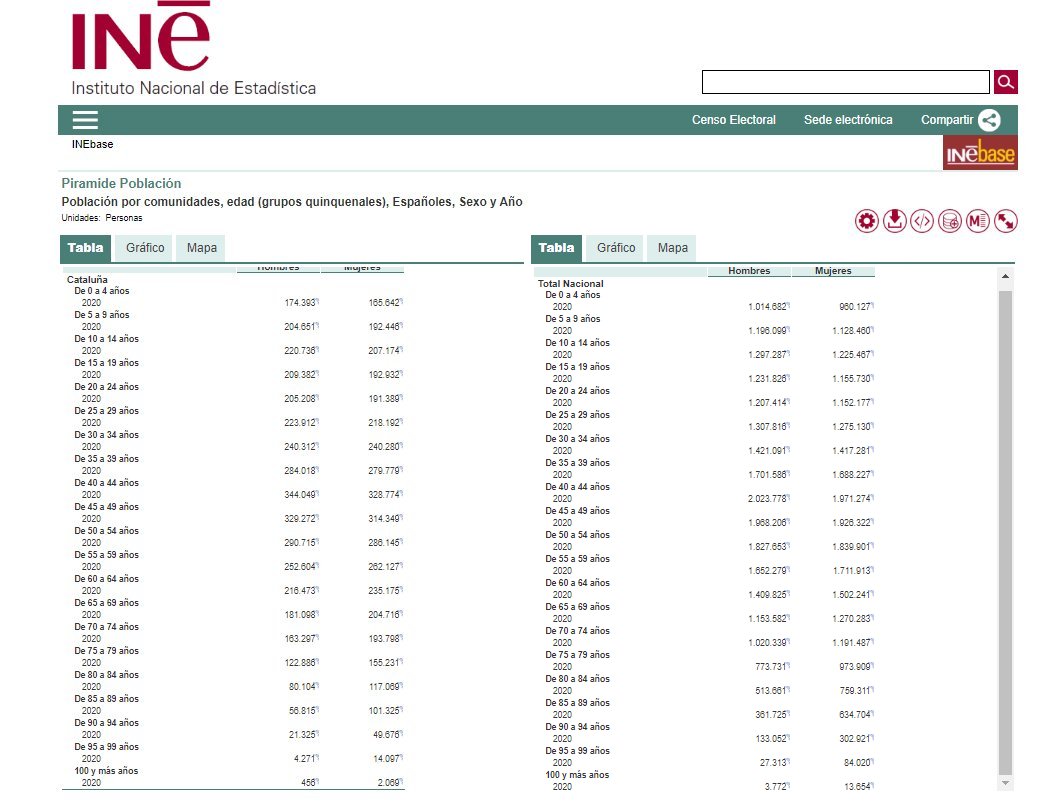This screenshot has width=1047, height=804.
Task: Expand table to fullscreen icon
Action: pos(1006,222)
